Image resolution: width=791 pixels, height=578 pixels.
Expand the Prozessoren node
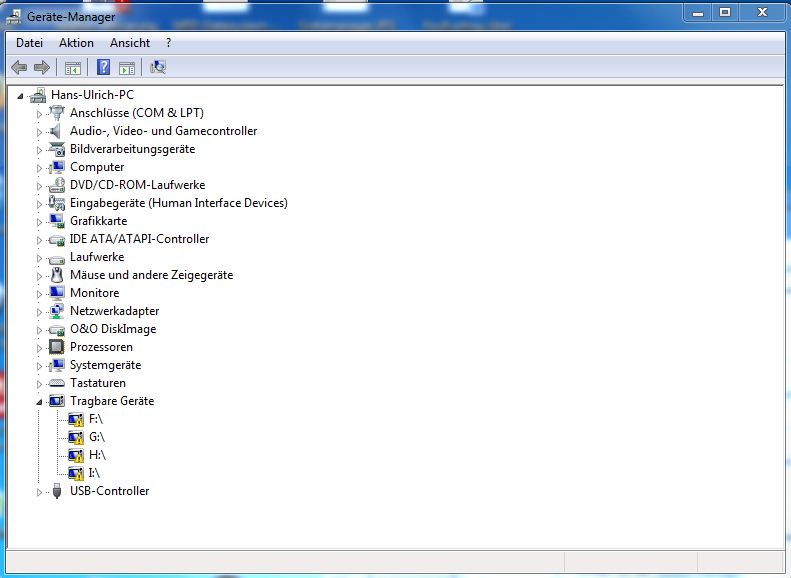[x=39, y=348]
